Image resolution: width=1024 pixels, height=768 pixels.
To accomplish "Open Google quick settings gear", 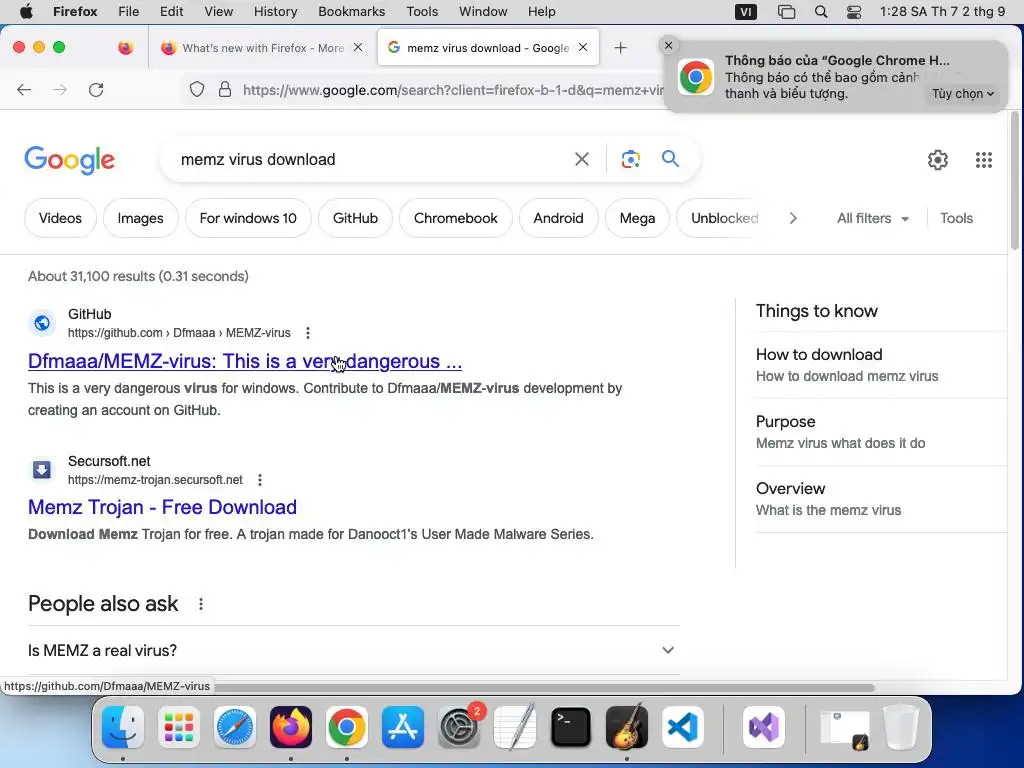I will point(938,159).
